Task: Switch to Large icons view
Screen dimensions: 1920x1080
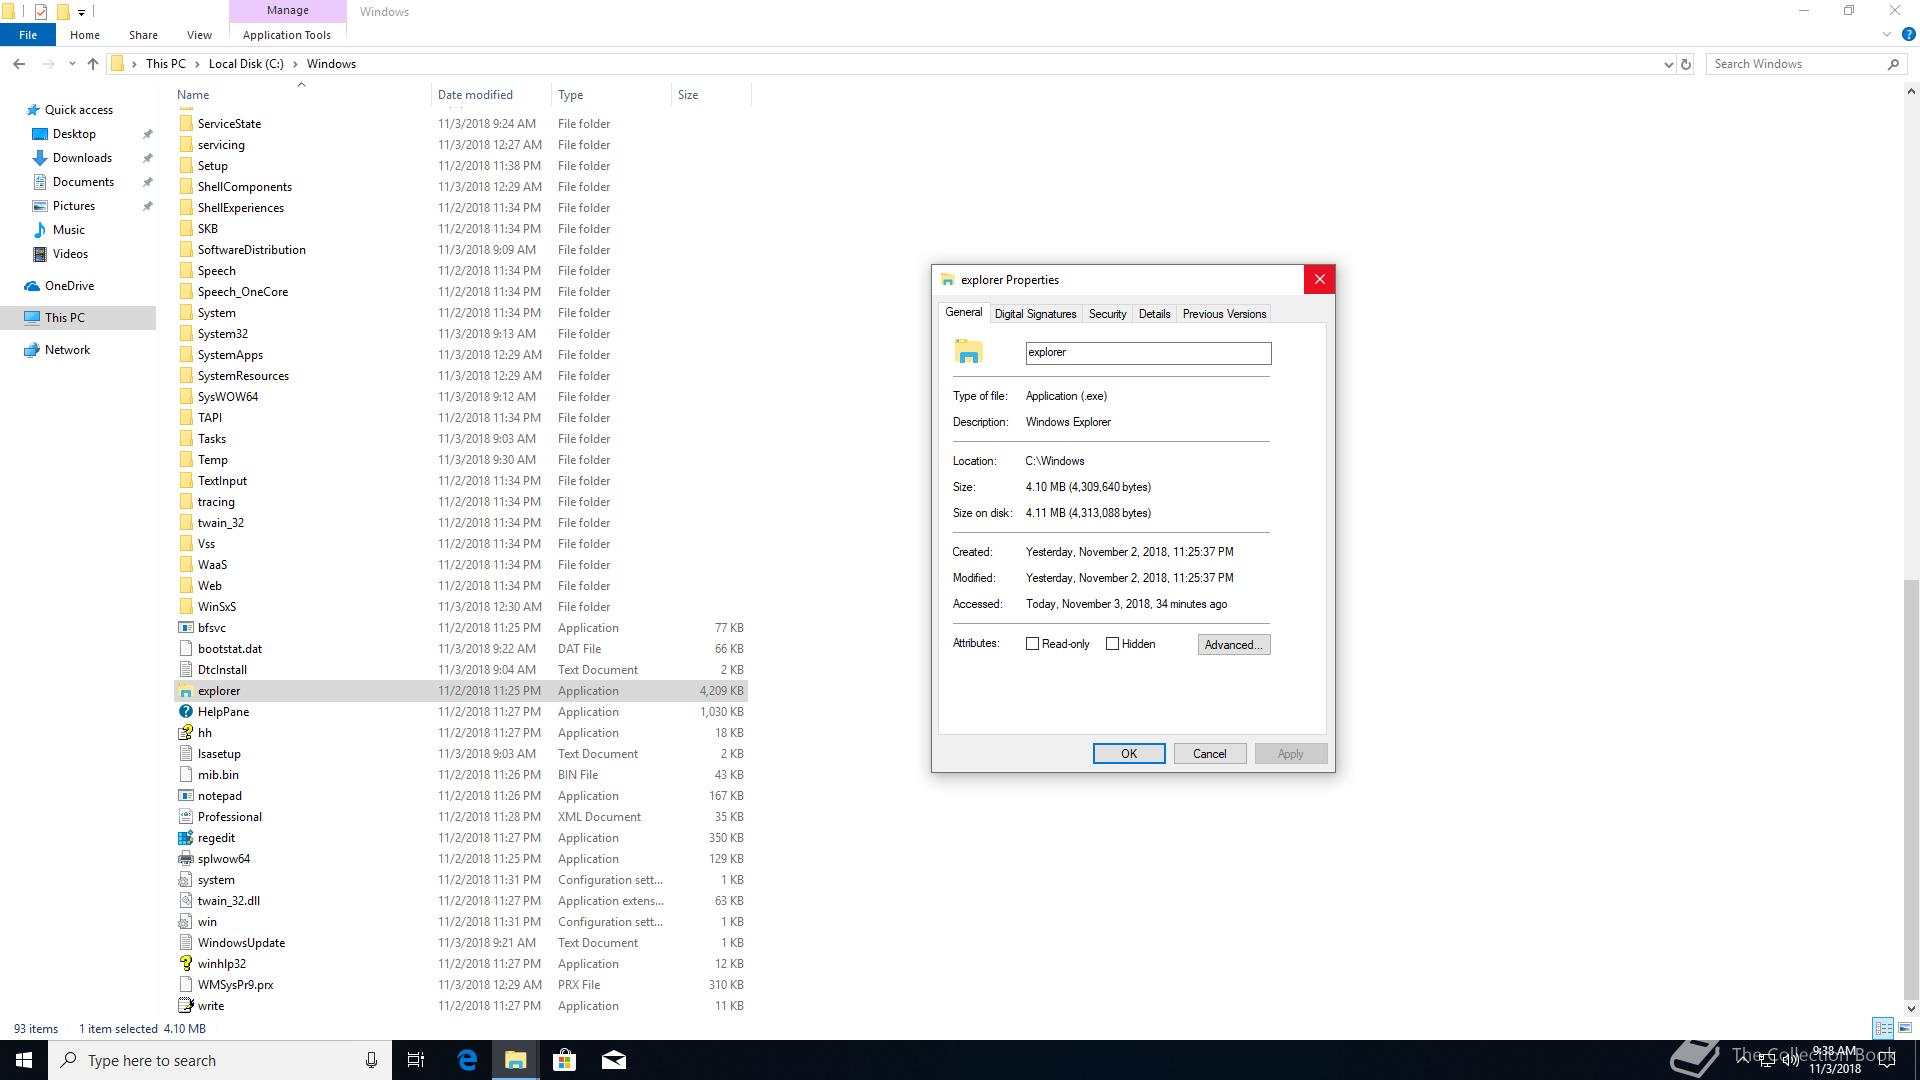Action: [x=1905, y=1028]
